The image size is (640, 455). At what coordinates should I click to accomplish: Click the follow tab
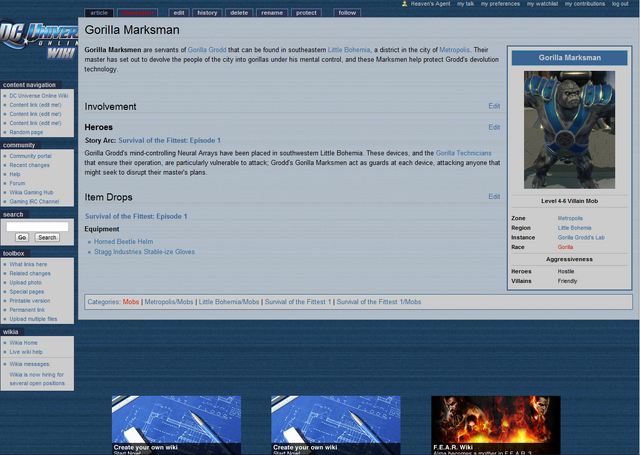[x=347, y=13]
